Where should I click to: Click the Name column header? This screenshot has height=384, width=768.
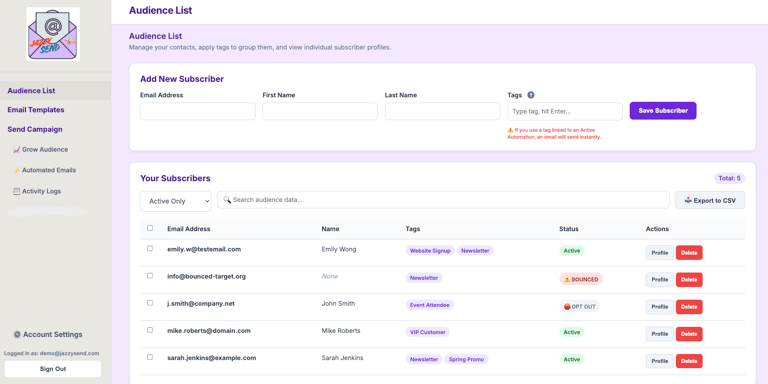(330, 229)
